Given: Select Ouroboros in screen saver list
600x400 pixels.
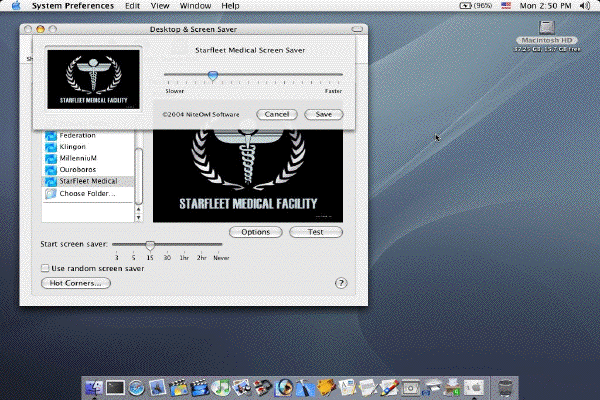Looking at the screenshot, I should [x=88, y=170].
